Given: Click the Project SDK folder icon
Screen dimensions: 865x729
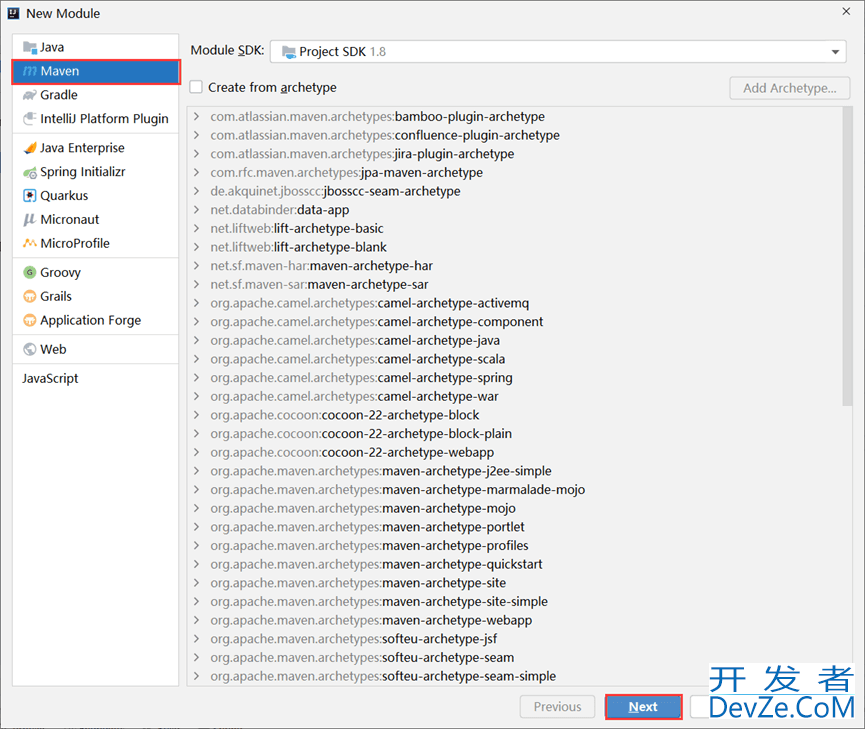Looking at the screenshot, I should [289, 52].
